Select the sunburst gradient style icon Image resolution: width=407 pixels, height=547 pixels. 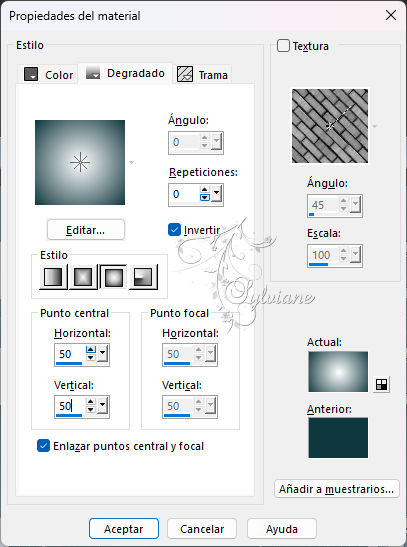click(x=113, y=277)
